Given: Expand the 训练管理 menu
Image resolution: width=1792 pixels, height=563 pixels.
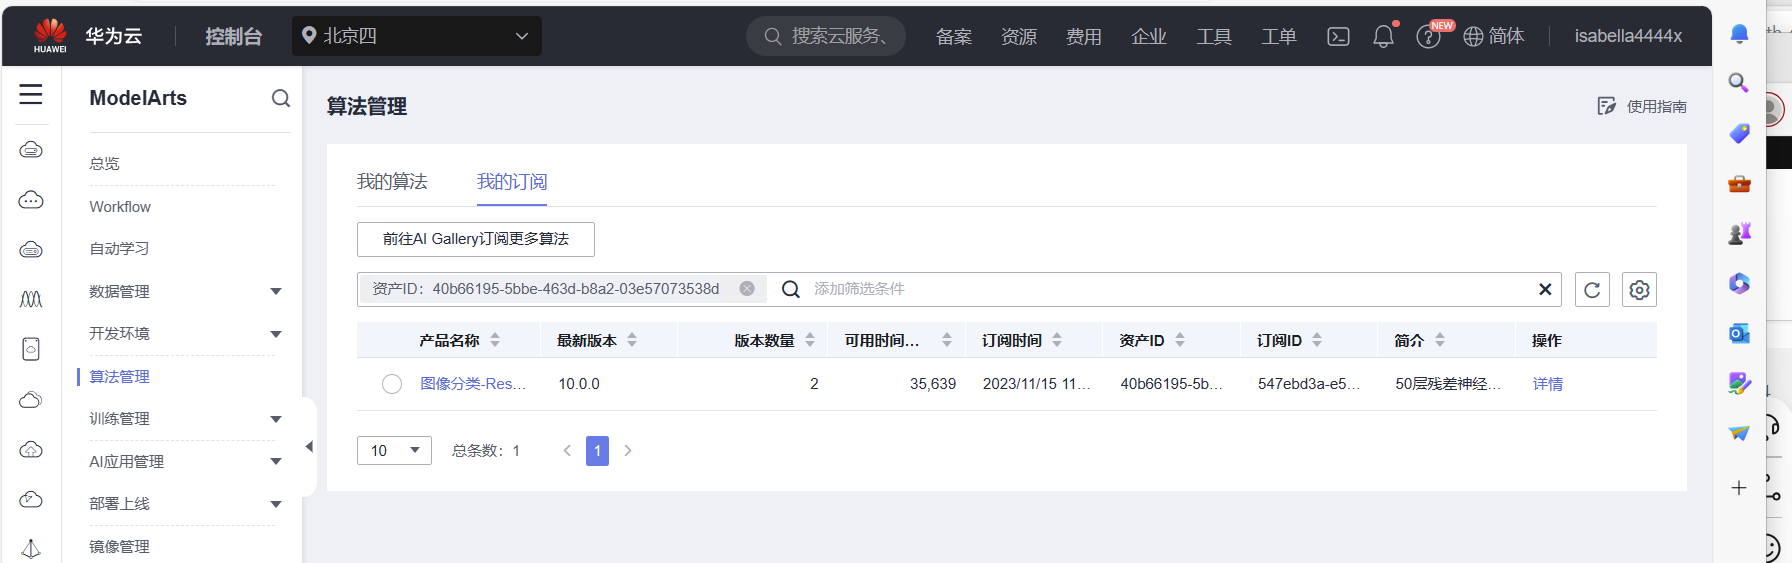Looking at the screenshot, I should click(276, 419).
